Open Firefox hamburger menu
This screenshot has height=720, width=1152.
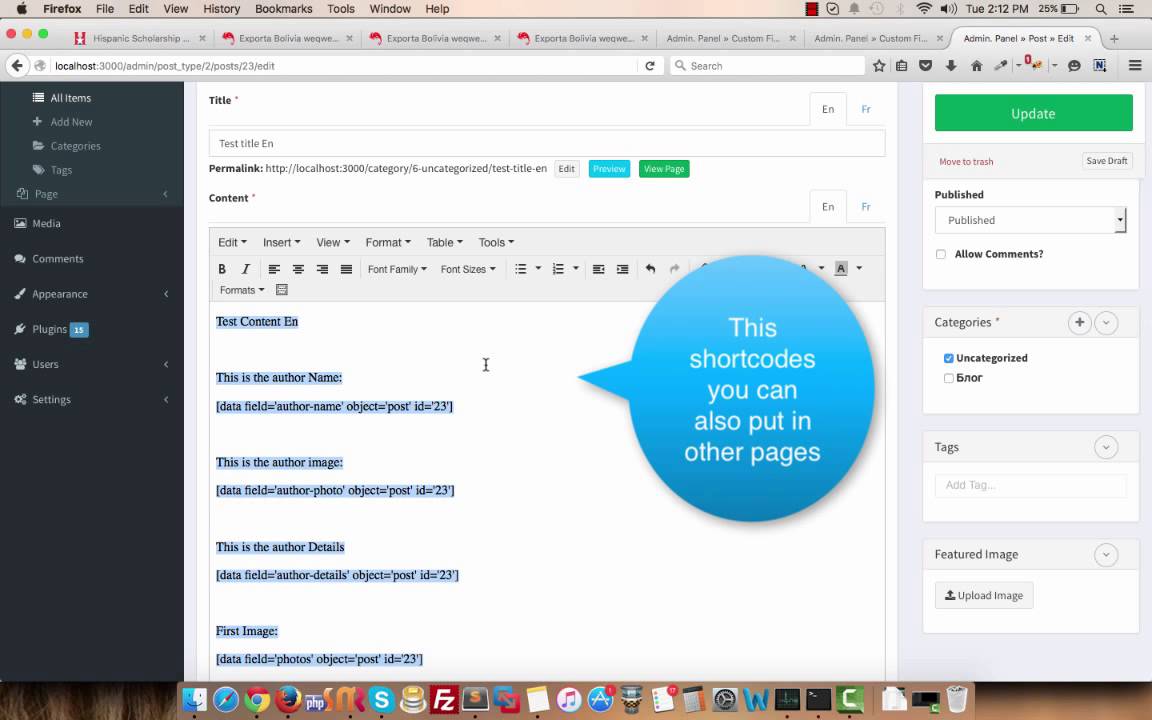[1135, 65]
